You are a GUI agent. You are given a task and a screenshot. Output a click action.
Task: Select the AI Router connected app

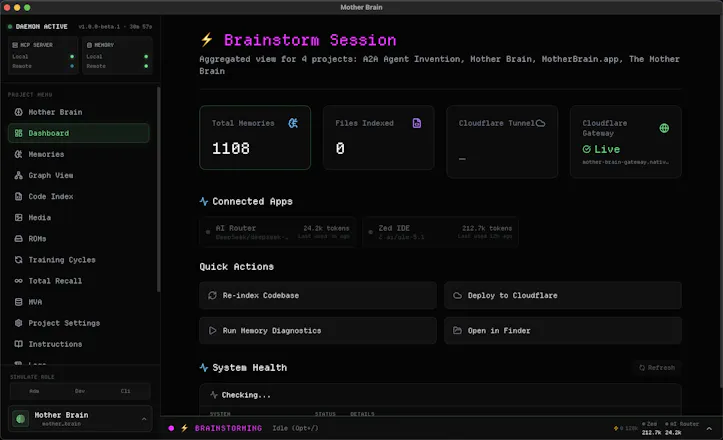point(278,232)
